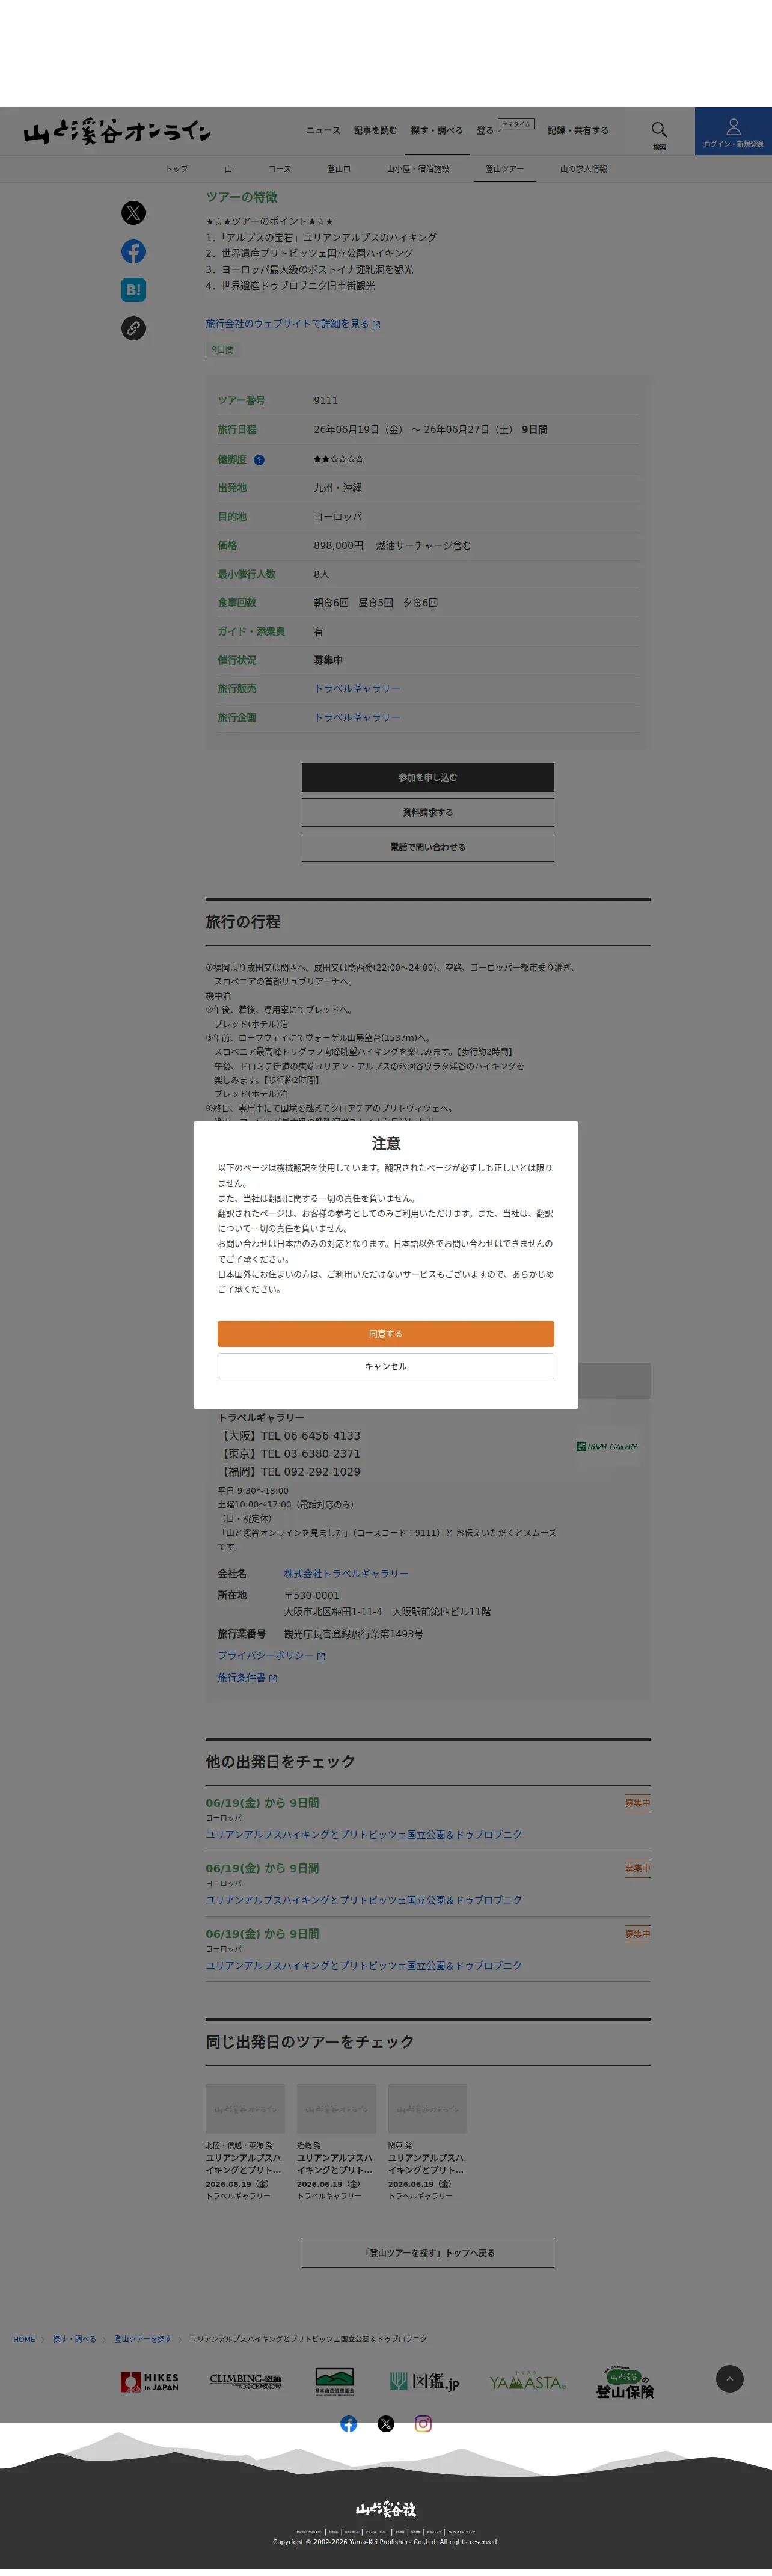Screen dimensions: 772x2576
Task: Open the 図鑑.jp banner
Action: coord(425,2381)
